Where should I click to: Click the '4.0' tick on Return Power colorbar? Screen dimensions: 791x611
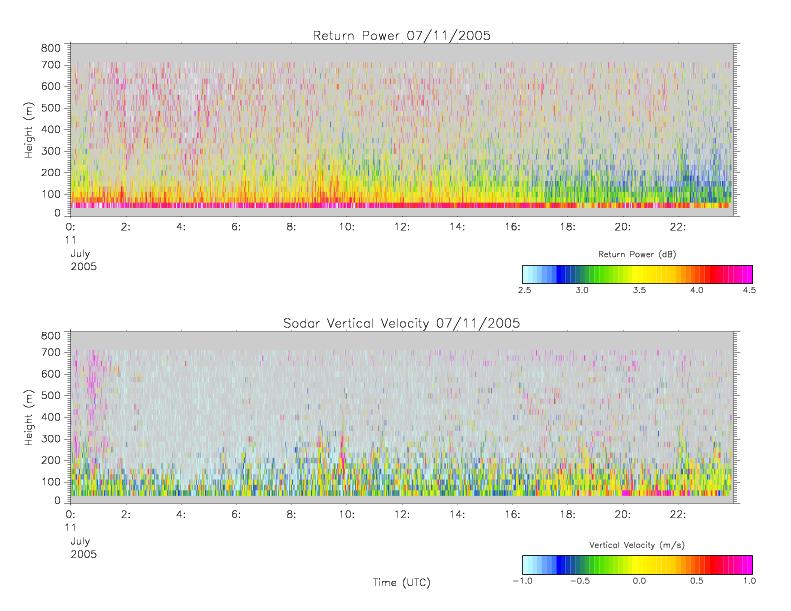(697, 290)
